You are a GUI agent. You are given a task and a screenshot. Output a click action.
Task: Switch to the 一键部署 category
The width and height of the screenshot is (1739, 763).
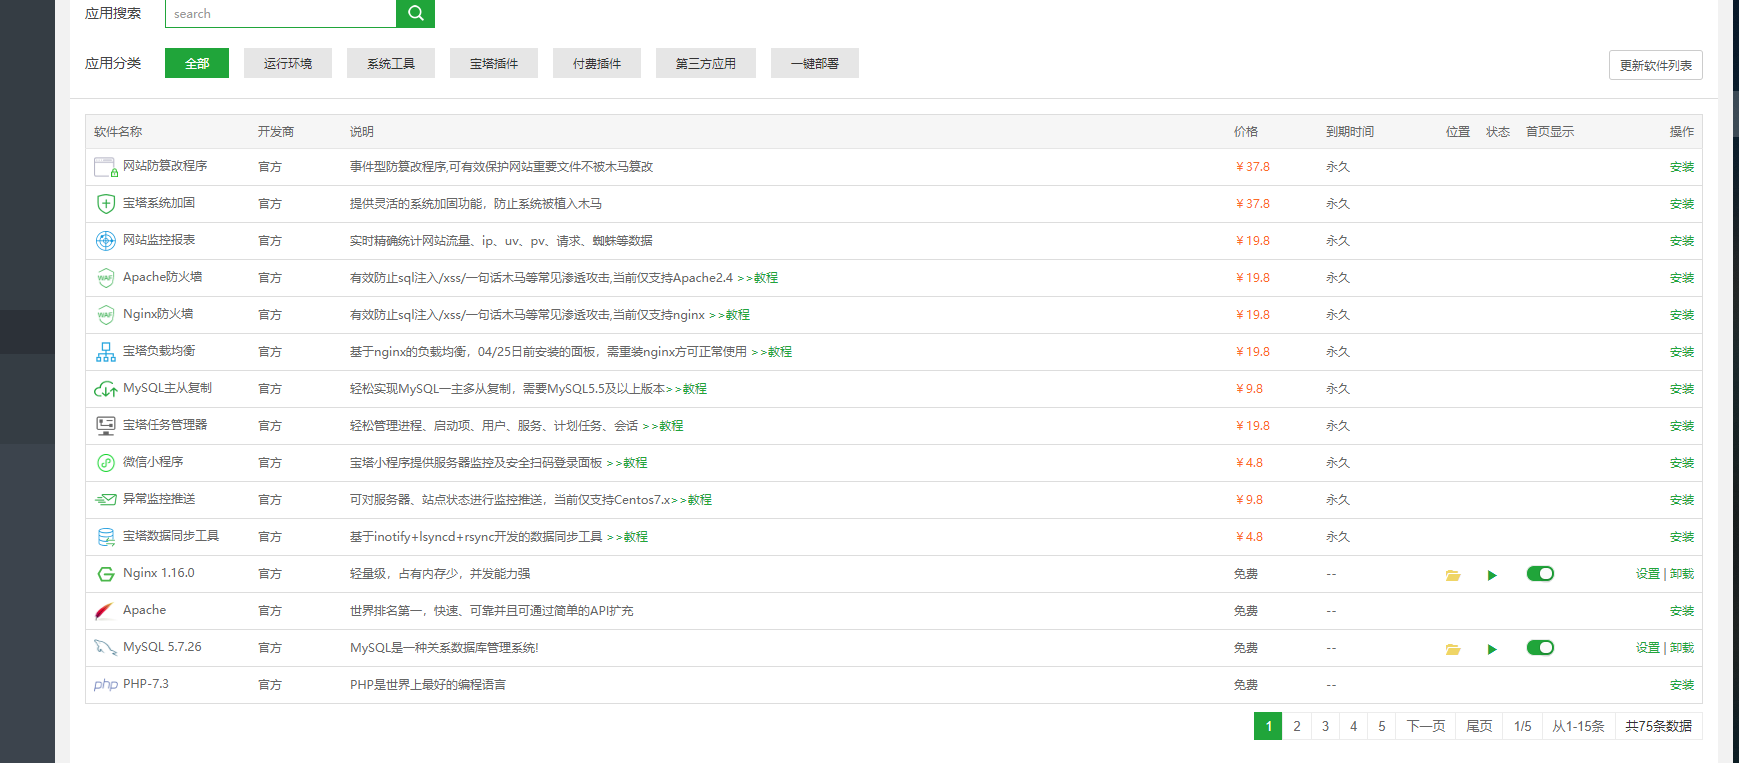click(x=815, y=63)
